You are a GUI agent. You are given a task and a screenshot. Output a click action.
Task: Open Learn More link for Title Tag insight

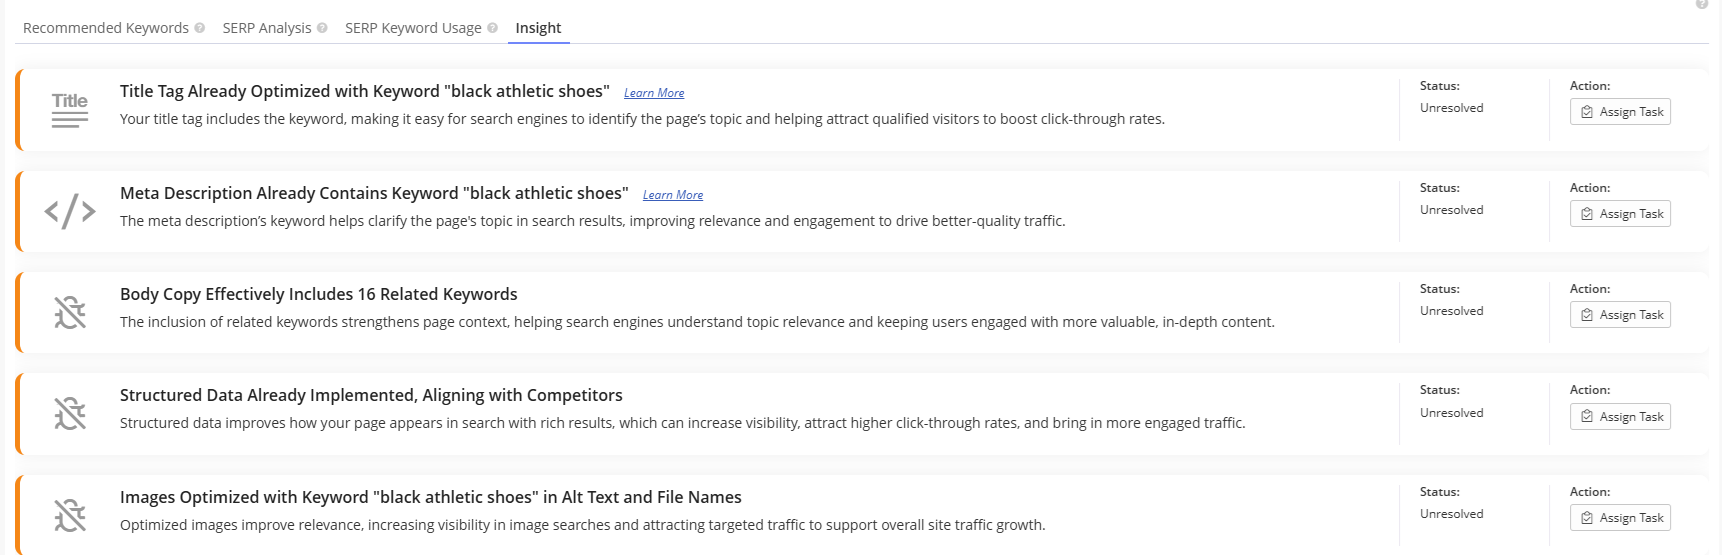coord(654,93)
